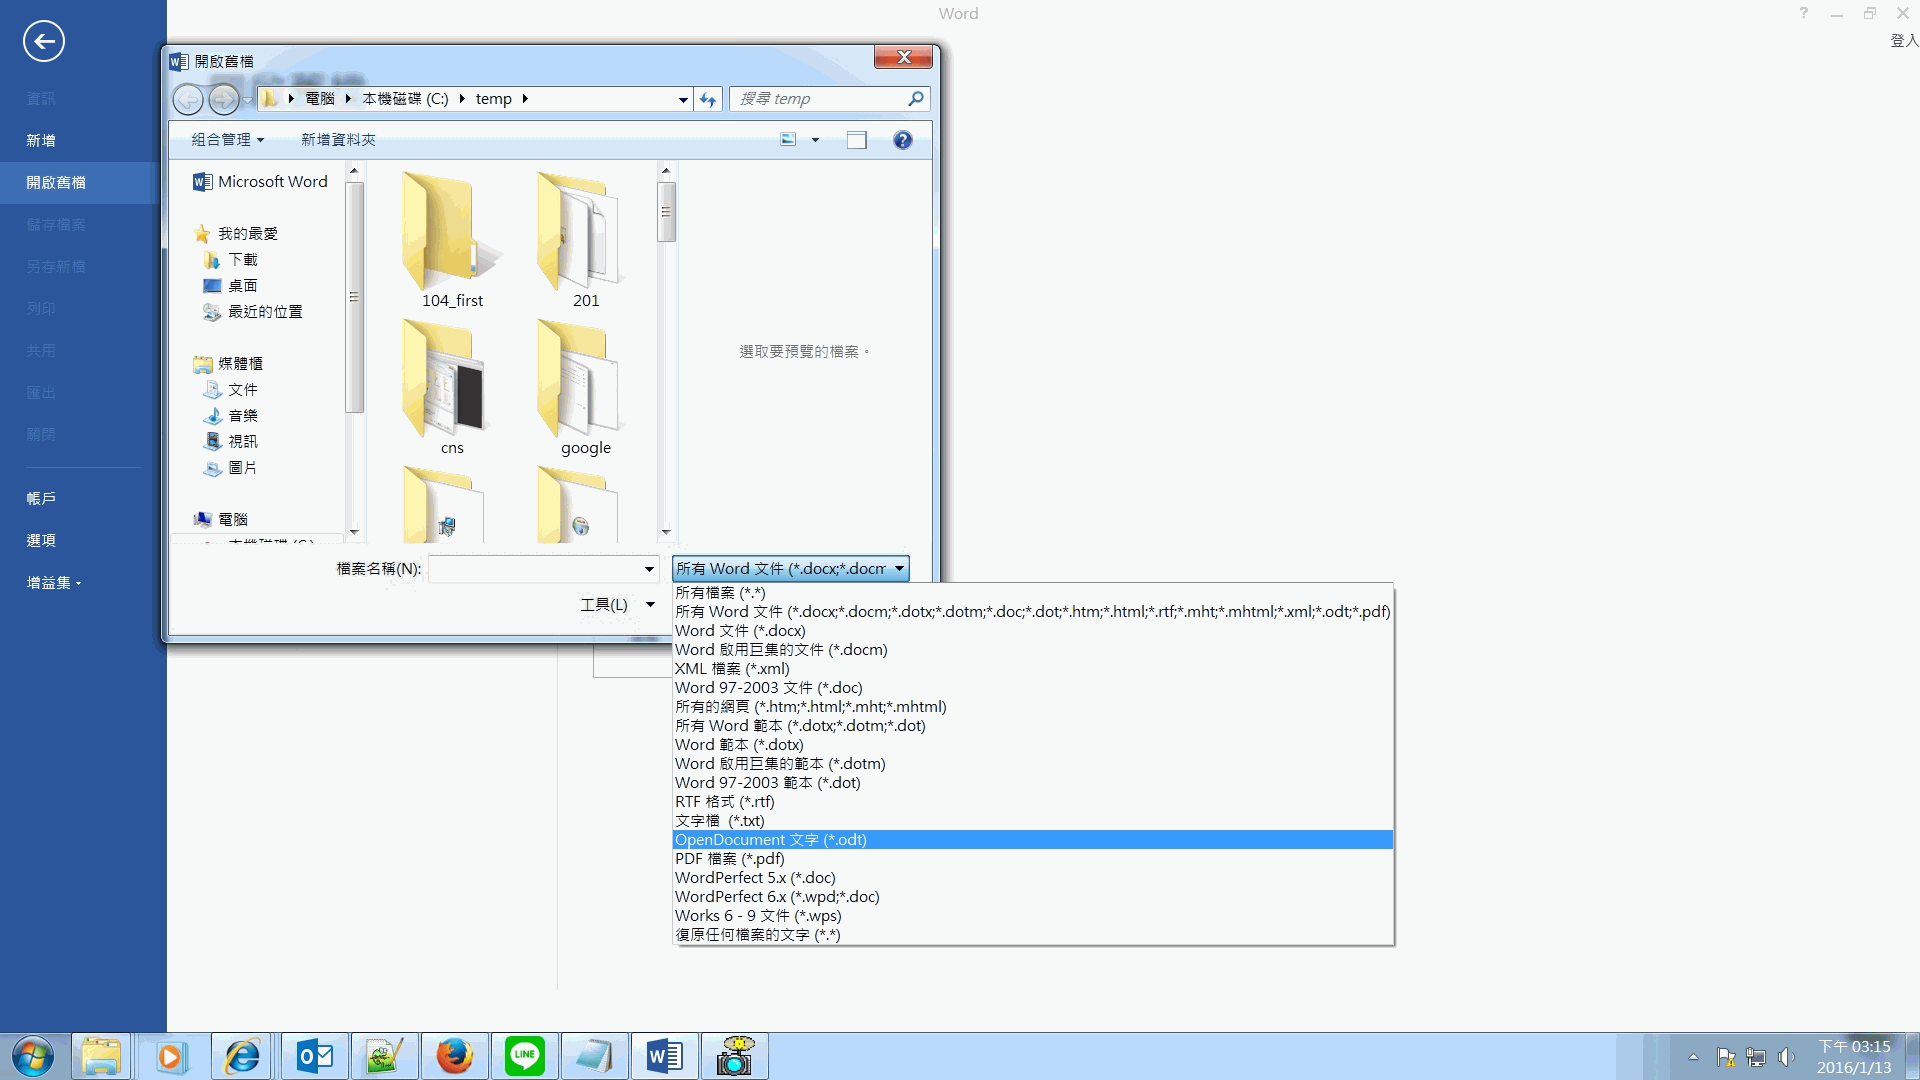Click the search magnifier icon in search box
Viewport: 1920px width, 1080px height.
coord(915,99)
